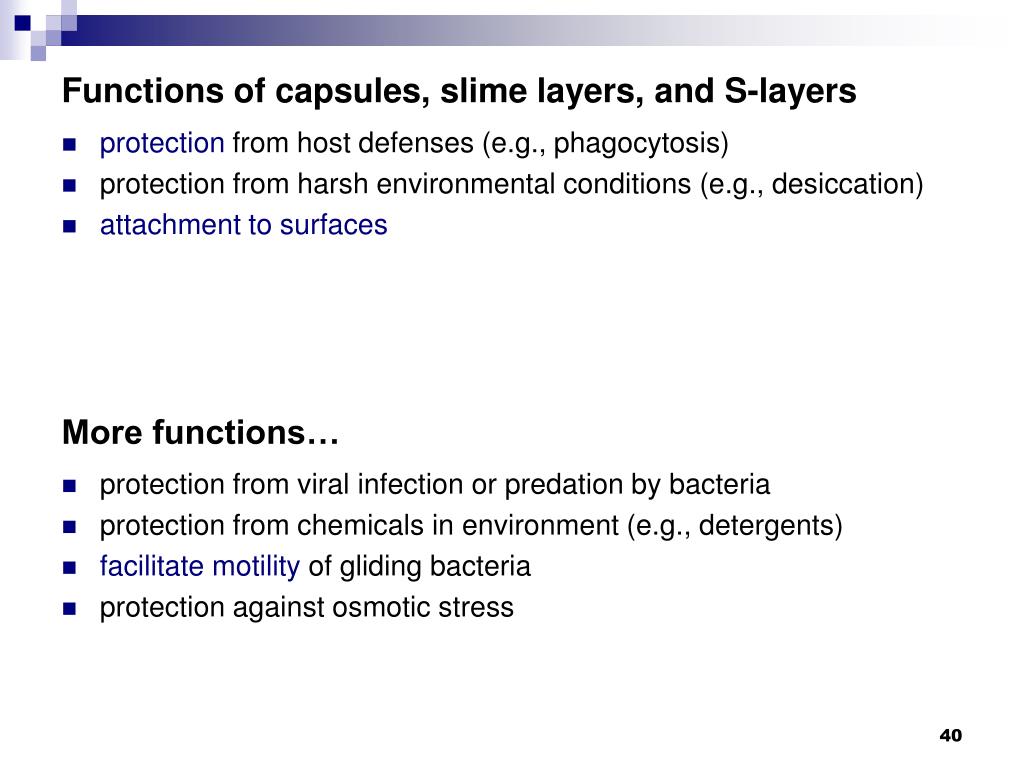This screenshot has width=1024, height=768.
Task: Click the square bullet before "protection from host defenses"
Action: [69, 144]
